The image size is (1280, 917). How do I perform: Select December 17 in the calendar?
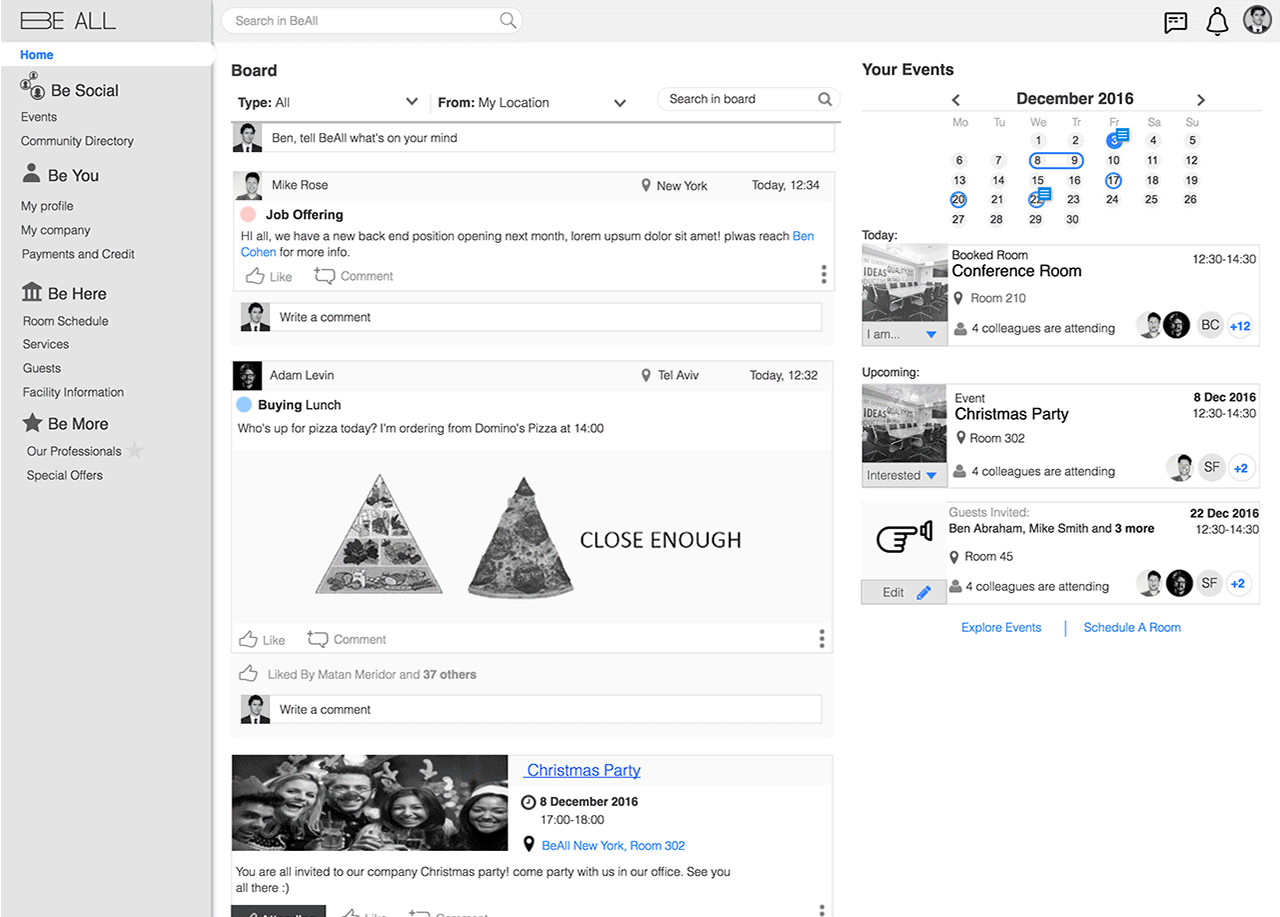click(1113, 180)
